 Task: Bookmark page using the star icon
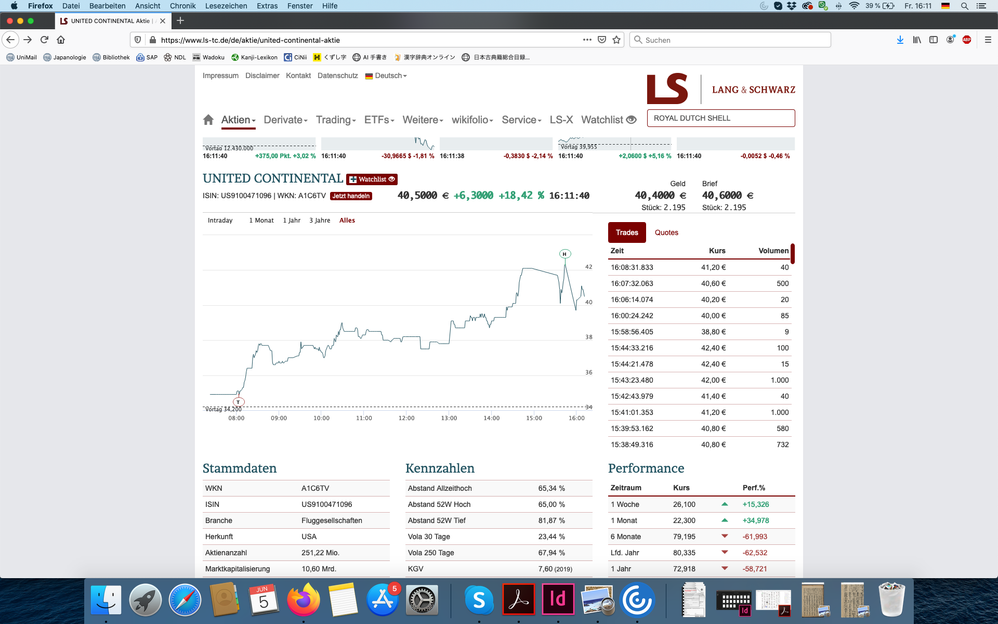[x=617, y=40]
